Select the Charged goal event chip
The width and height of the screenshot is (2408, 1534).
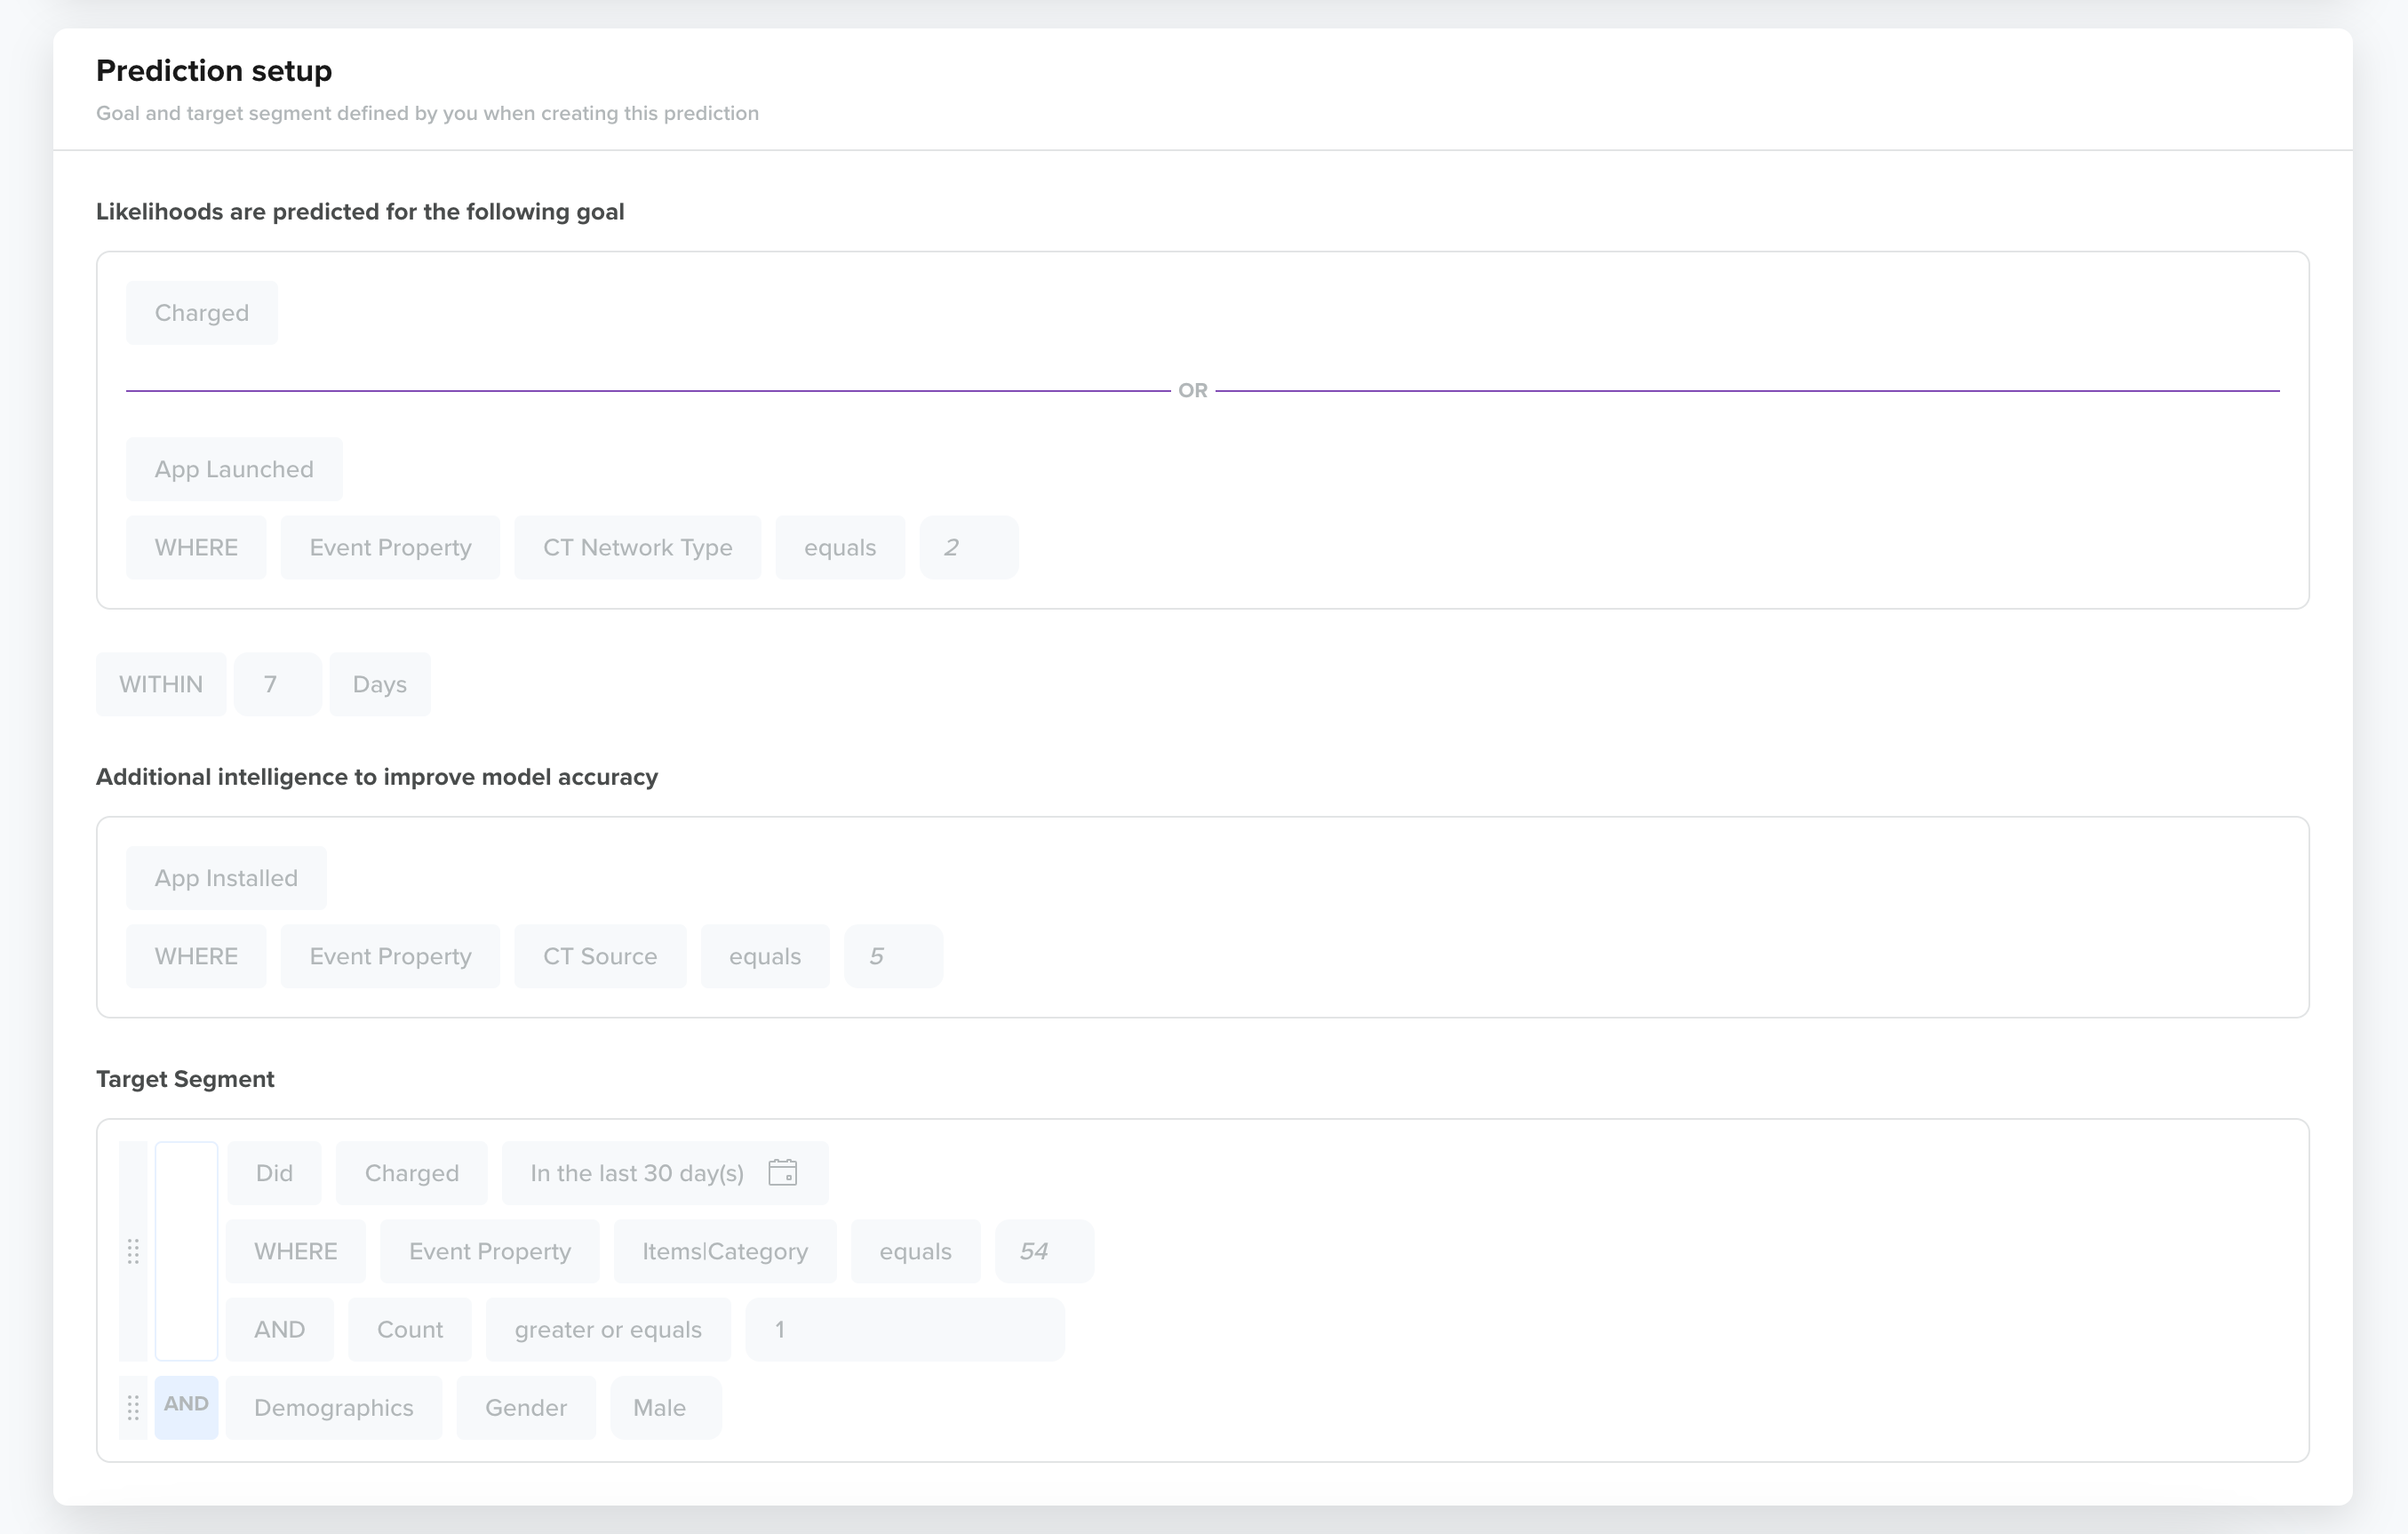click(x=201, y=312)
